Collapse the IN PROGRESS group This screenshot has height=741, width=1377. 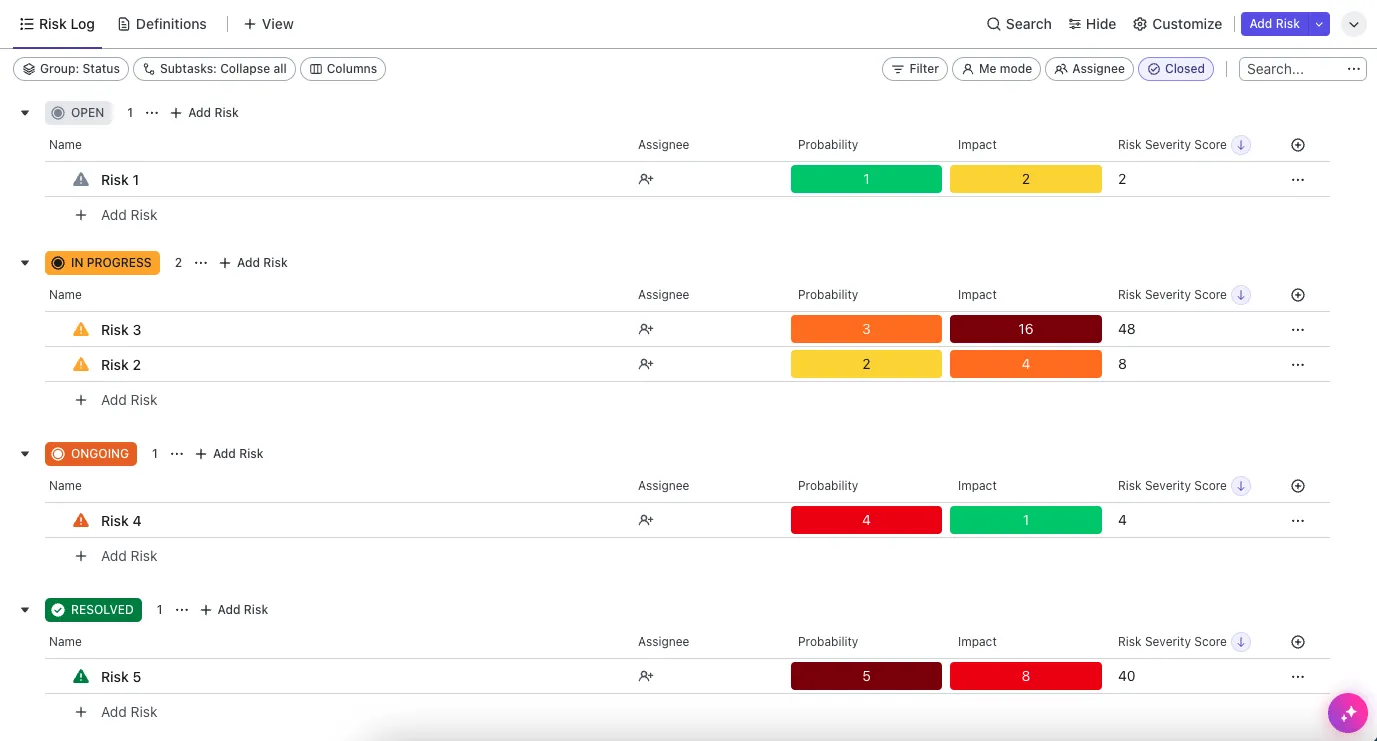[25, 263]
